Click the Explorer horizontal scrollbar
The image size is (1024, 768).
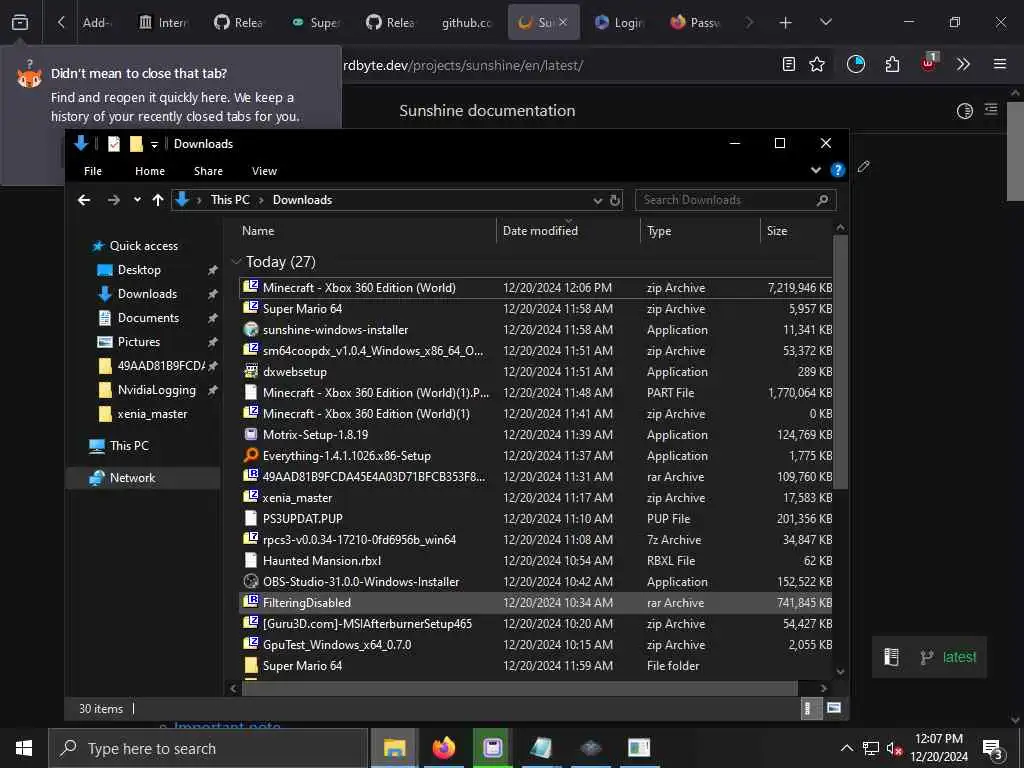[x=520, y=688]
